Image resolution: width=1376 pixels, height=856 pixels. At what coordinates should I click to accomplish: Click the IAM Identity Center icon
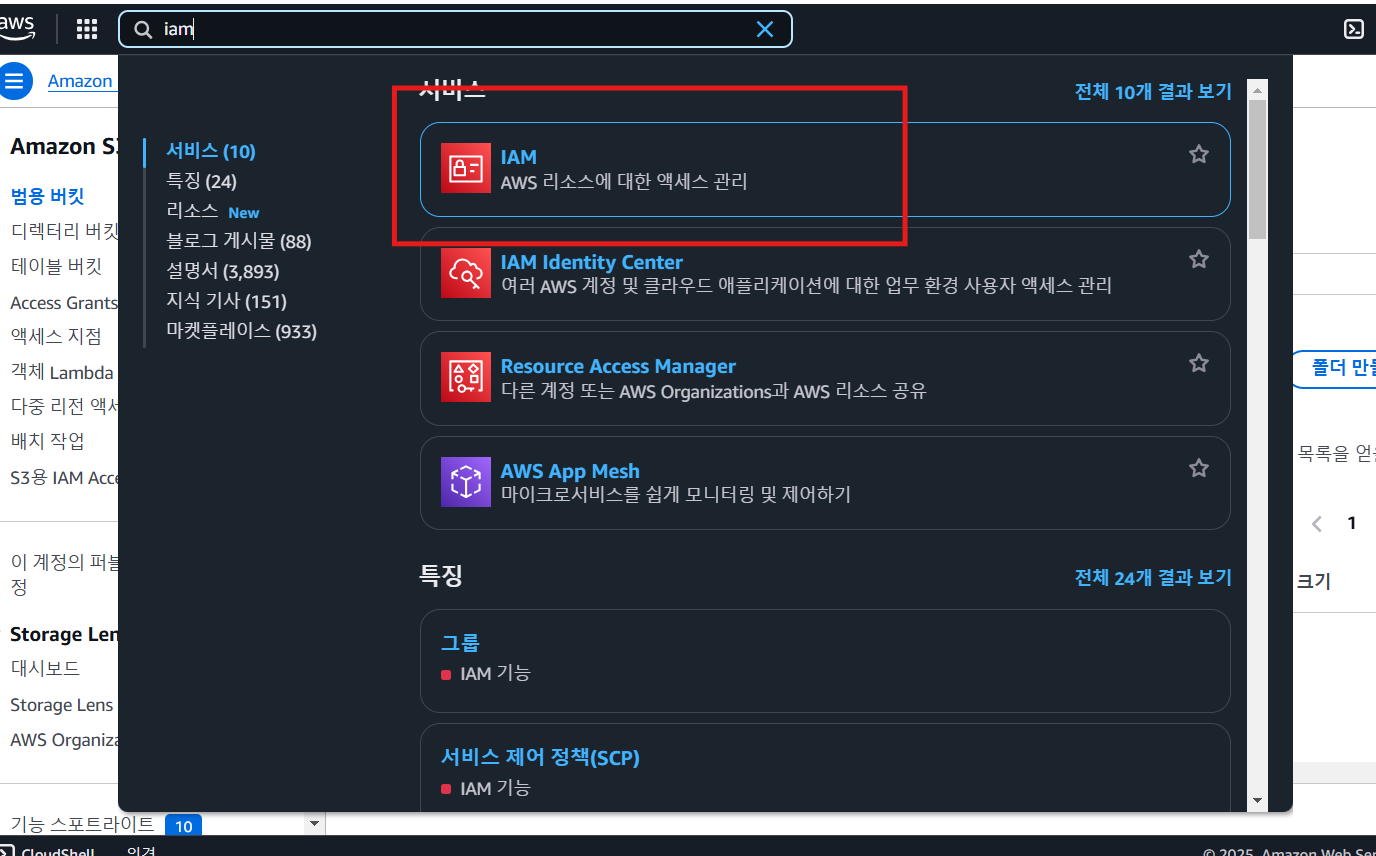[x=466, y=273]
